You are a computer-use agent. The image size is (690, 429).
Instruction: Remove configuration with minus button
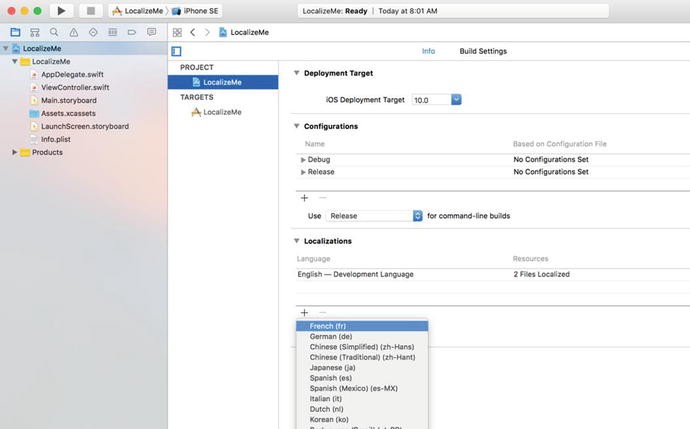(323, 198)
